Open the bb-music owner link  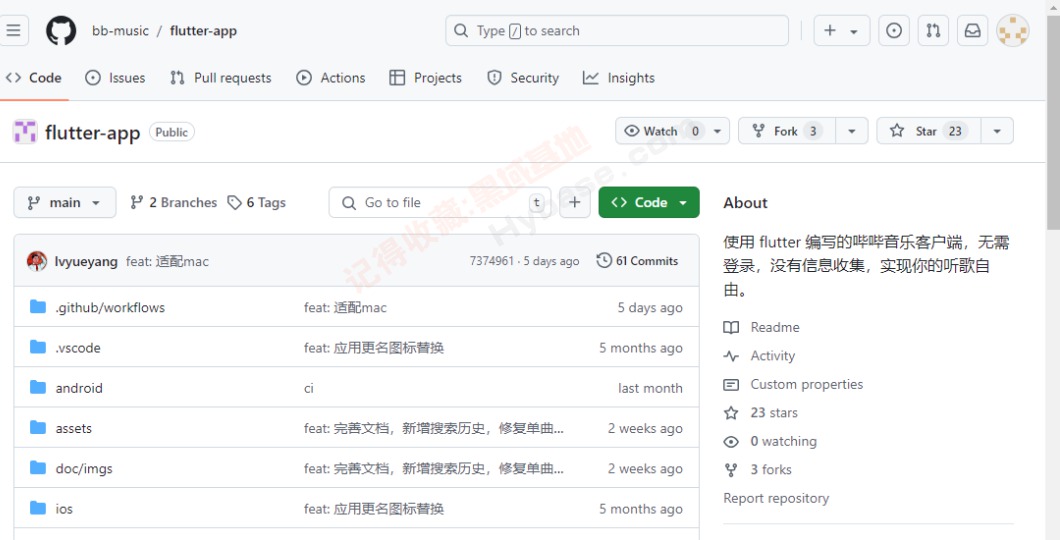tap(120, 30)
